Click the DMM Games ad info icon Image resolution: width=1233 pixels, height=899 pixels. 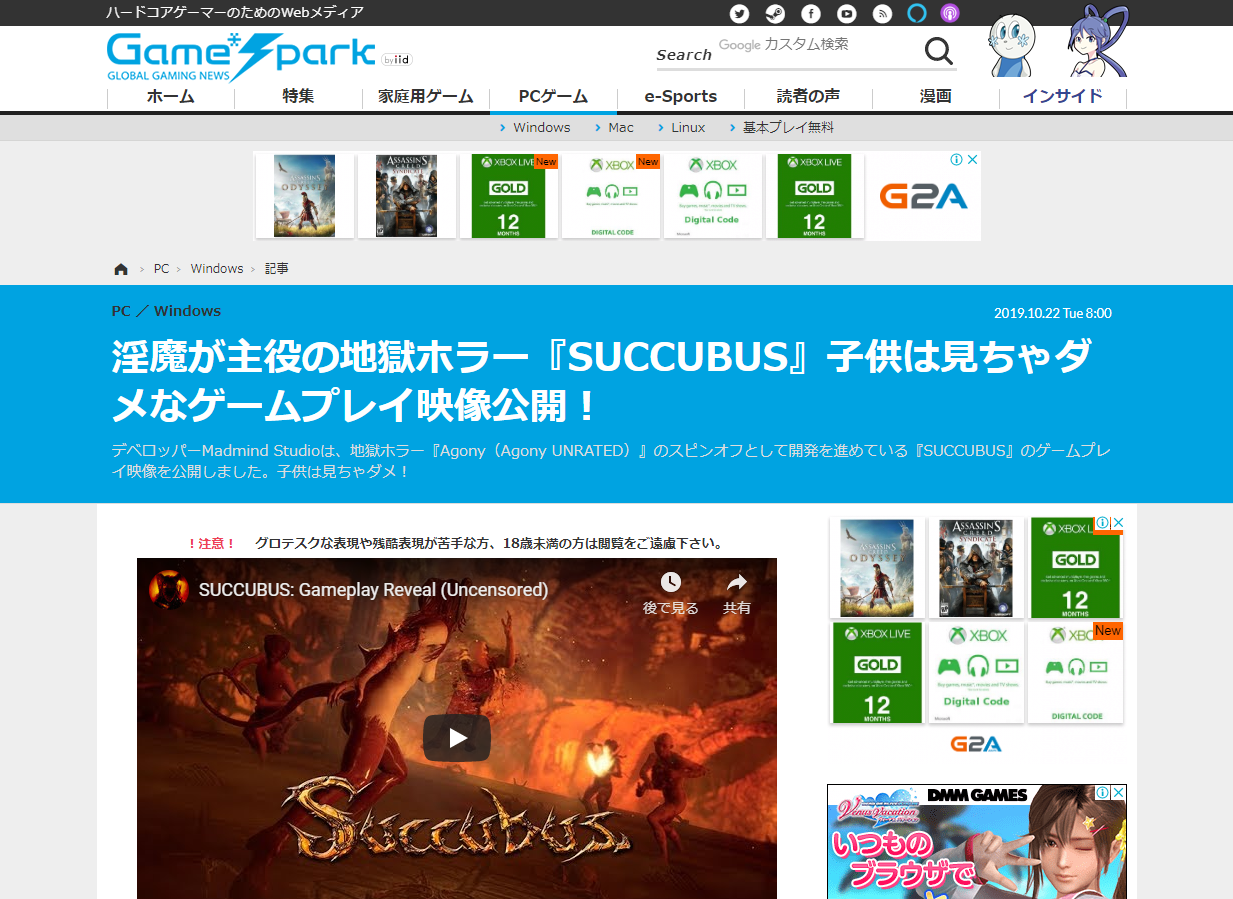point(1102,792)
